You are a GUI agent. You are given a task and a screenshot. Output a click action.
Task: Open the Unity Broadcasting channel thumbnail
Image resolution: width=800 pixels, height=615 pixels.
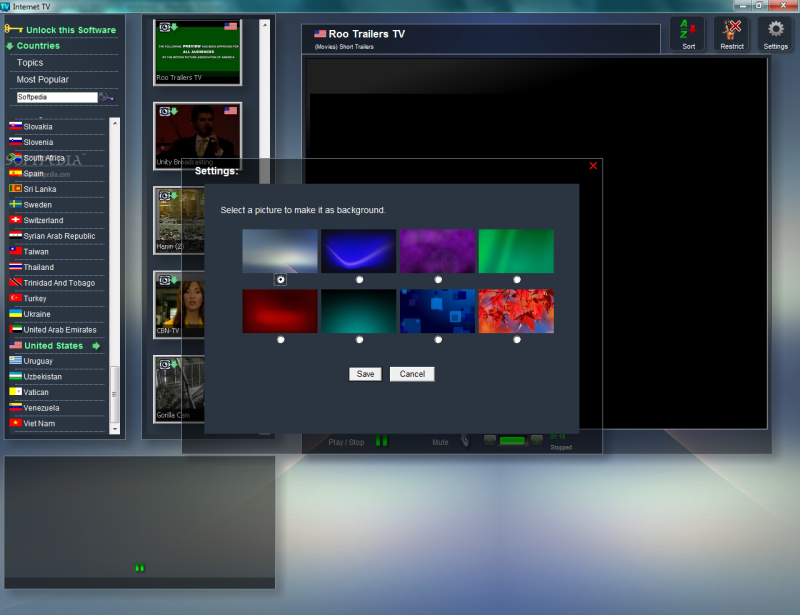tap(197, 136)
